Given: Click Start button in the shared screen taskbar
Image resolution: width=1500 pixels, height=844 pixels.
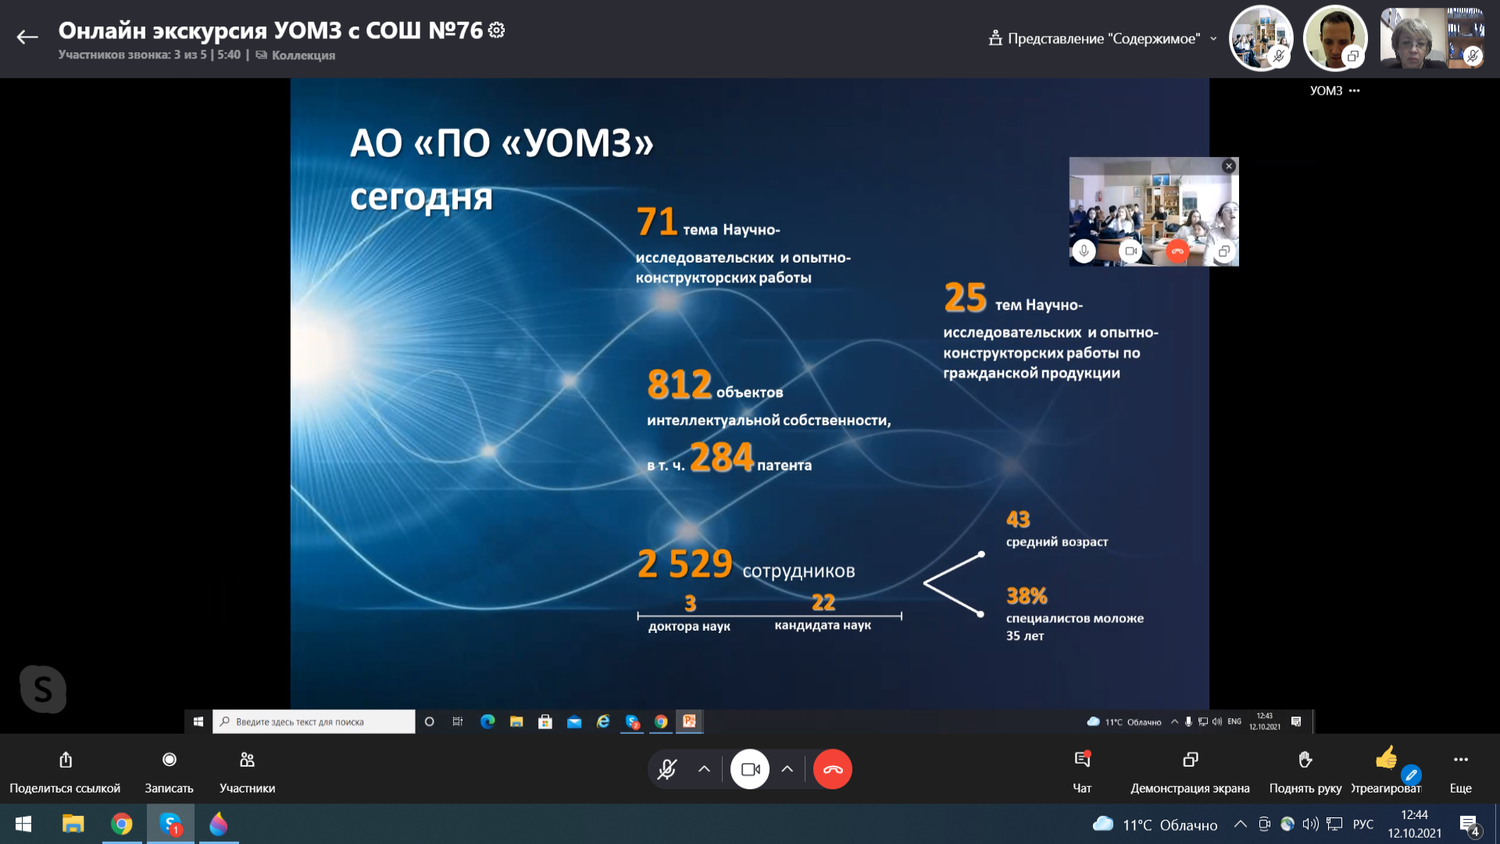Looking at the screenshot, I should click(198, 721).
